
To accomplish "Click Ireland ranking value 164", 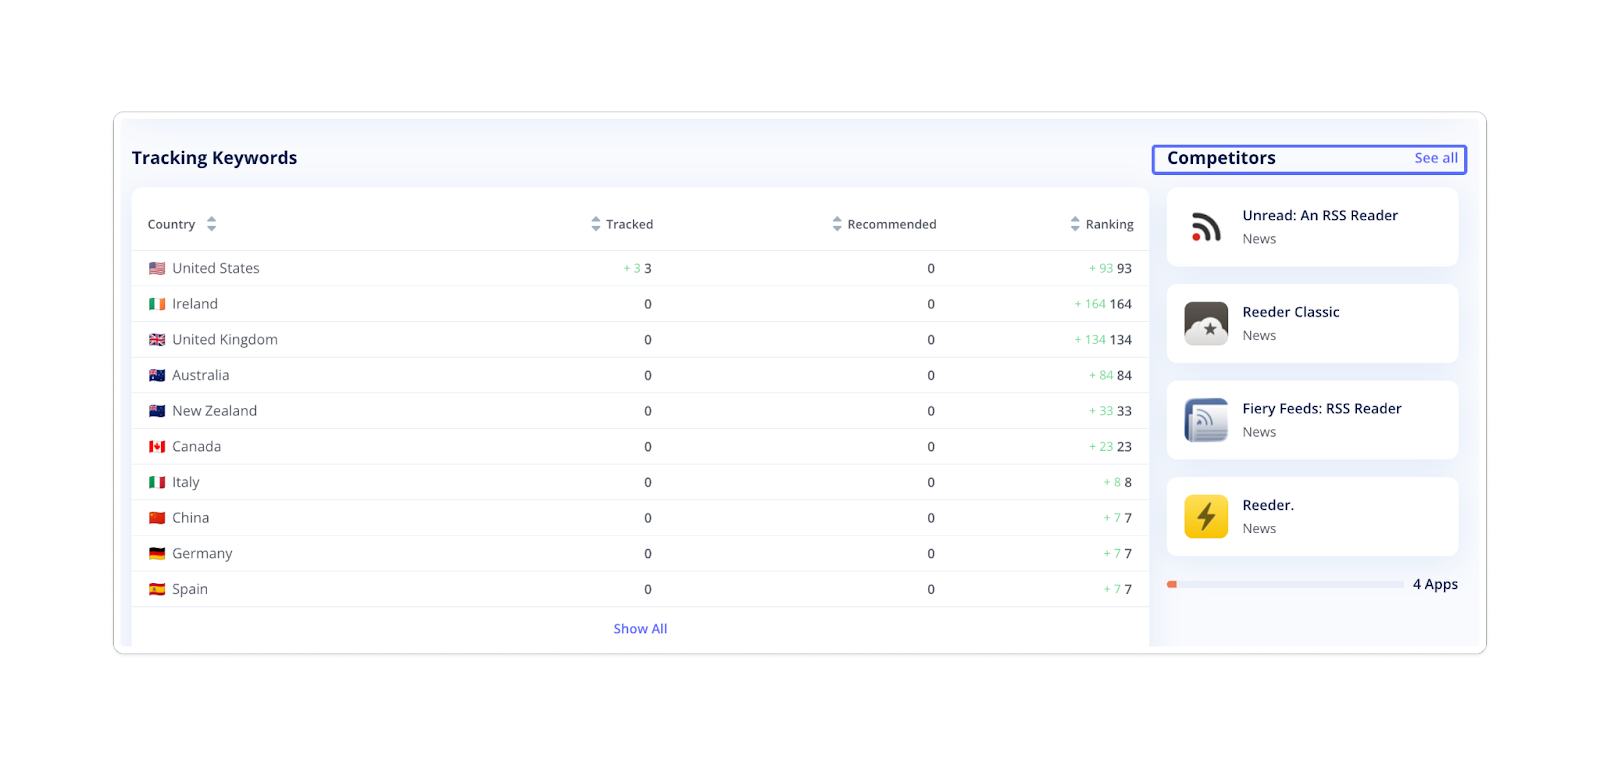I will 1121,304.
